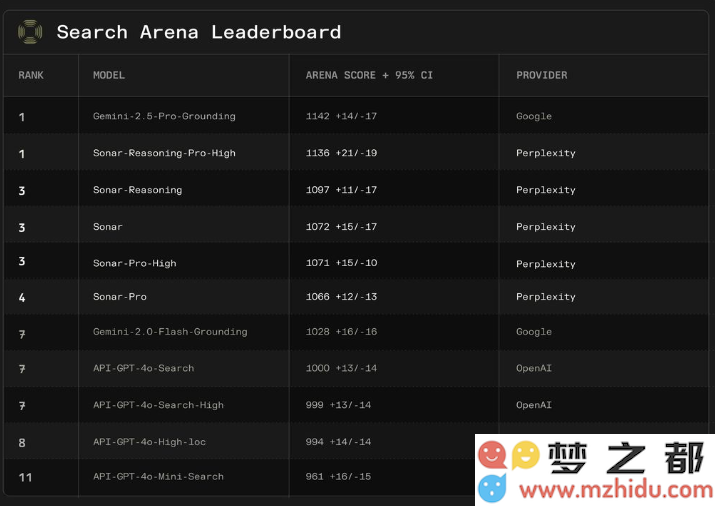Click the score 1071 +15/-10
715x506 pixels.
[341, 263]
